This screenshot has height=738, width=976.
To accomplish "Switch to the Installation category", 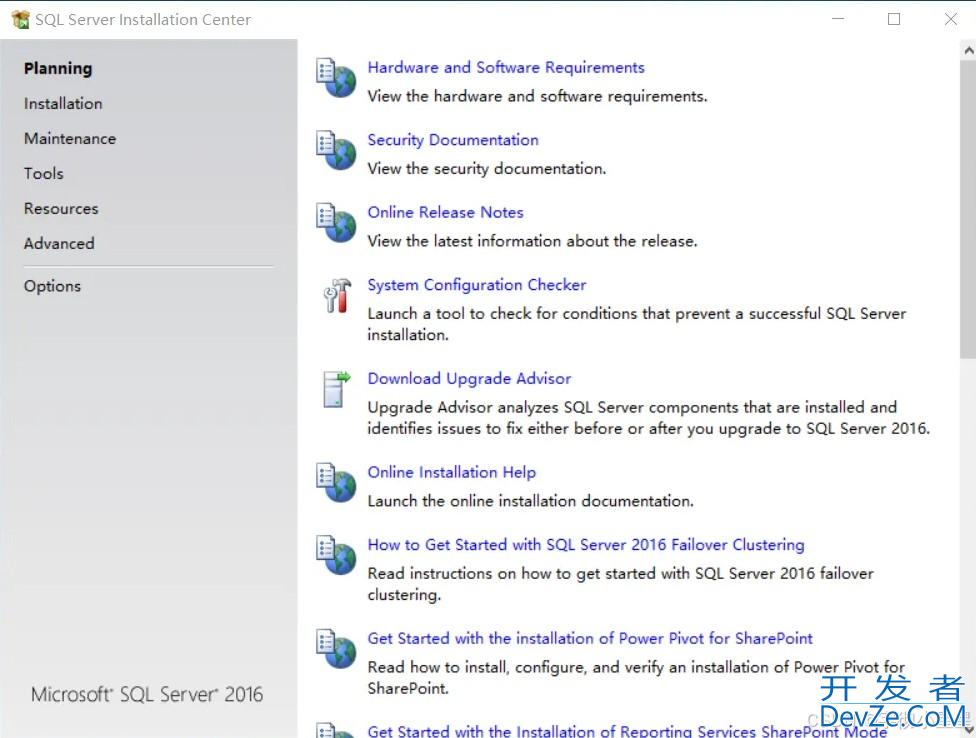I will pyautogui.click(x=63, y=103).
